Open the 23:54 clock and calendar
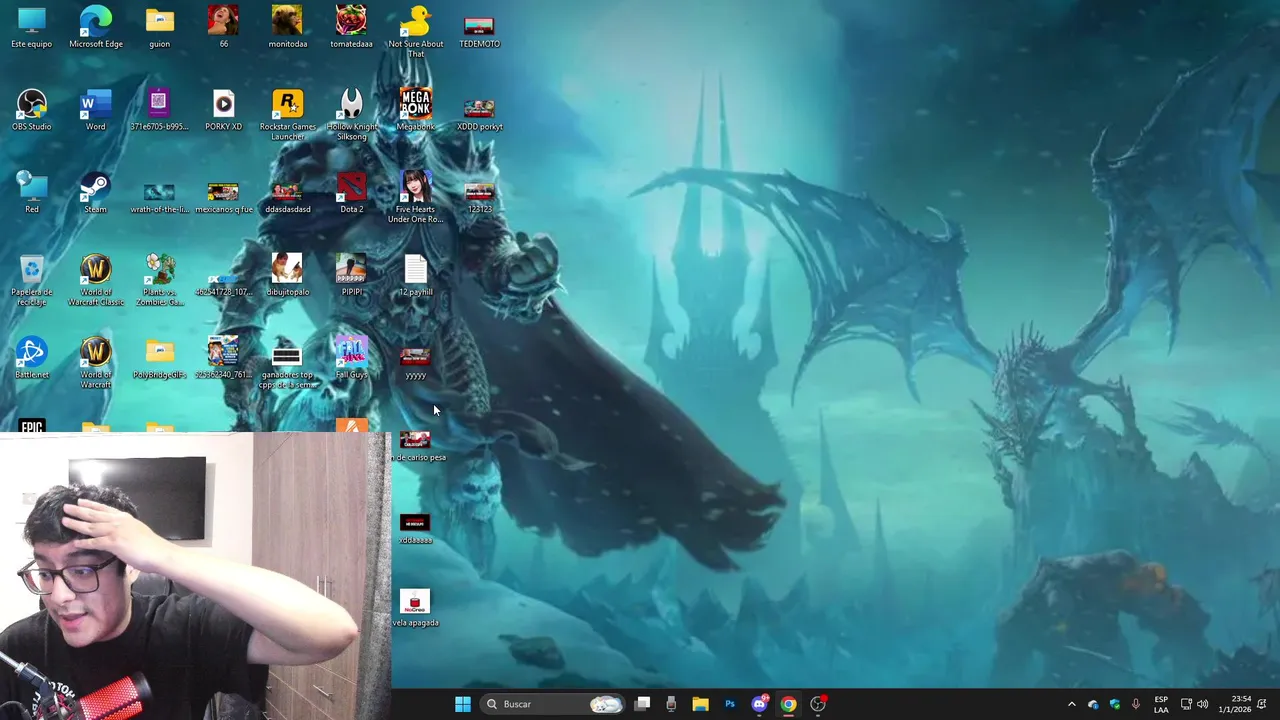This screenshot has height=720, width=1280. [x=1234, y=704]
